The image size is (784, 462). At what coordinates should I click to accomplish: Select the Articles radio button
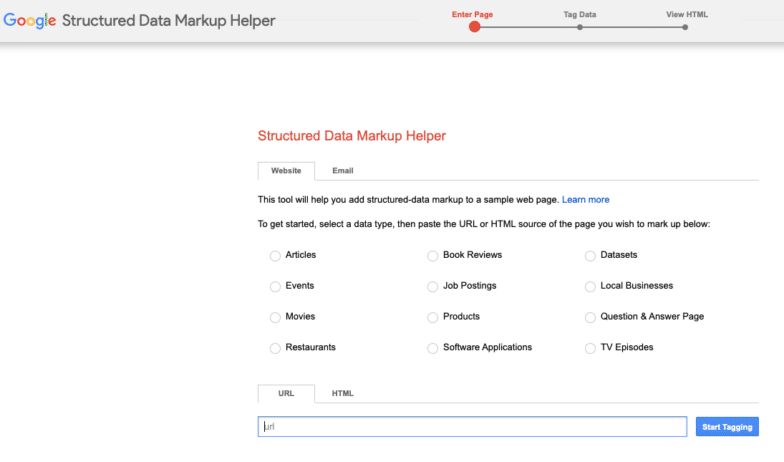point(275,256)
